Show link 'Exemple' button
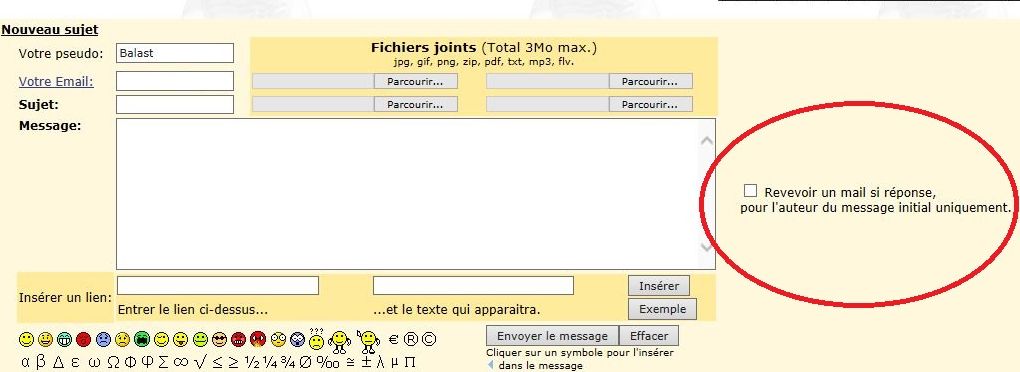The width and height of the screenshot is (1020, 372). [x=662, y=309]
